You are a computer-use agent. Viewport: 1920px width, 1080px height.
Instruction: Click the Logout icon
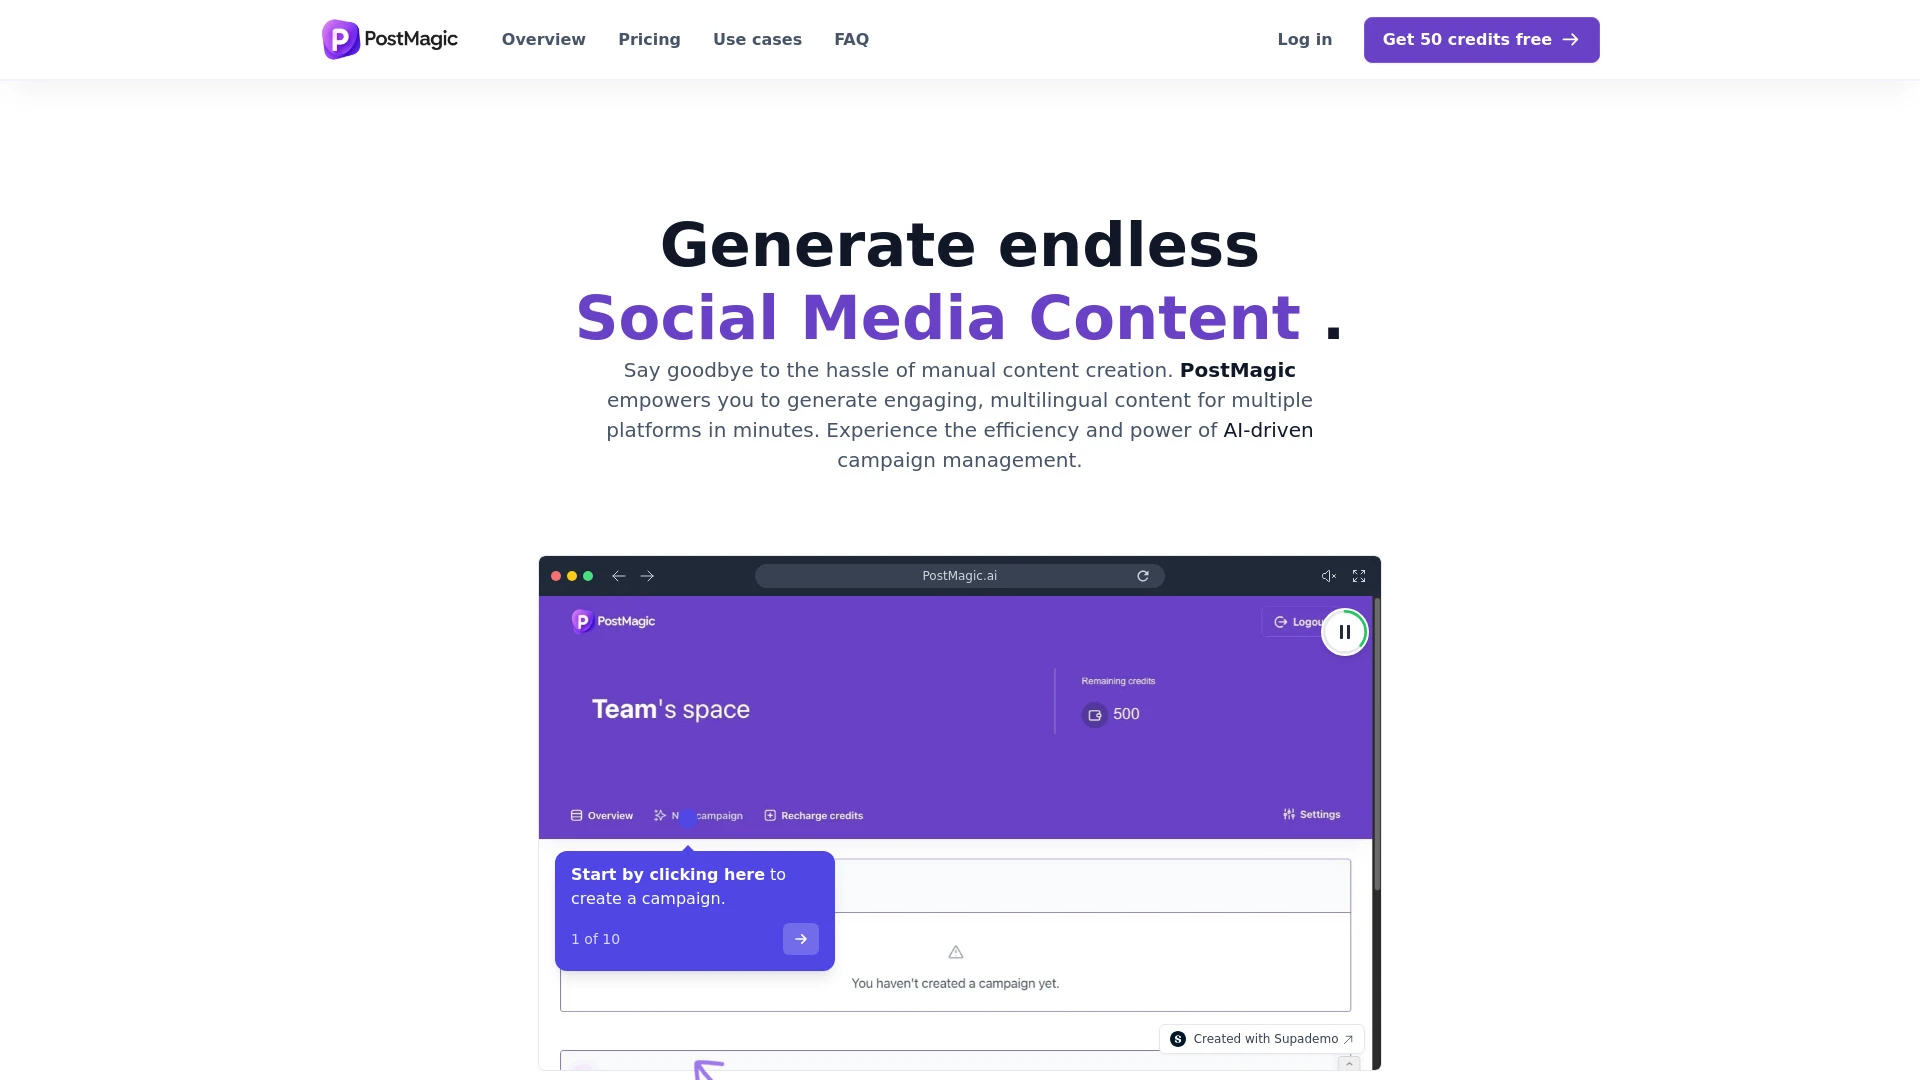pyautogui.click(x=1280, y=621)
